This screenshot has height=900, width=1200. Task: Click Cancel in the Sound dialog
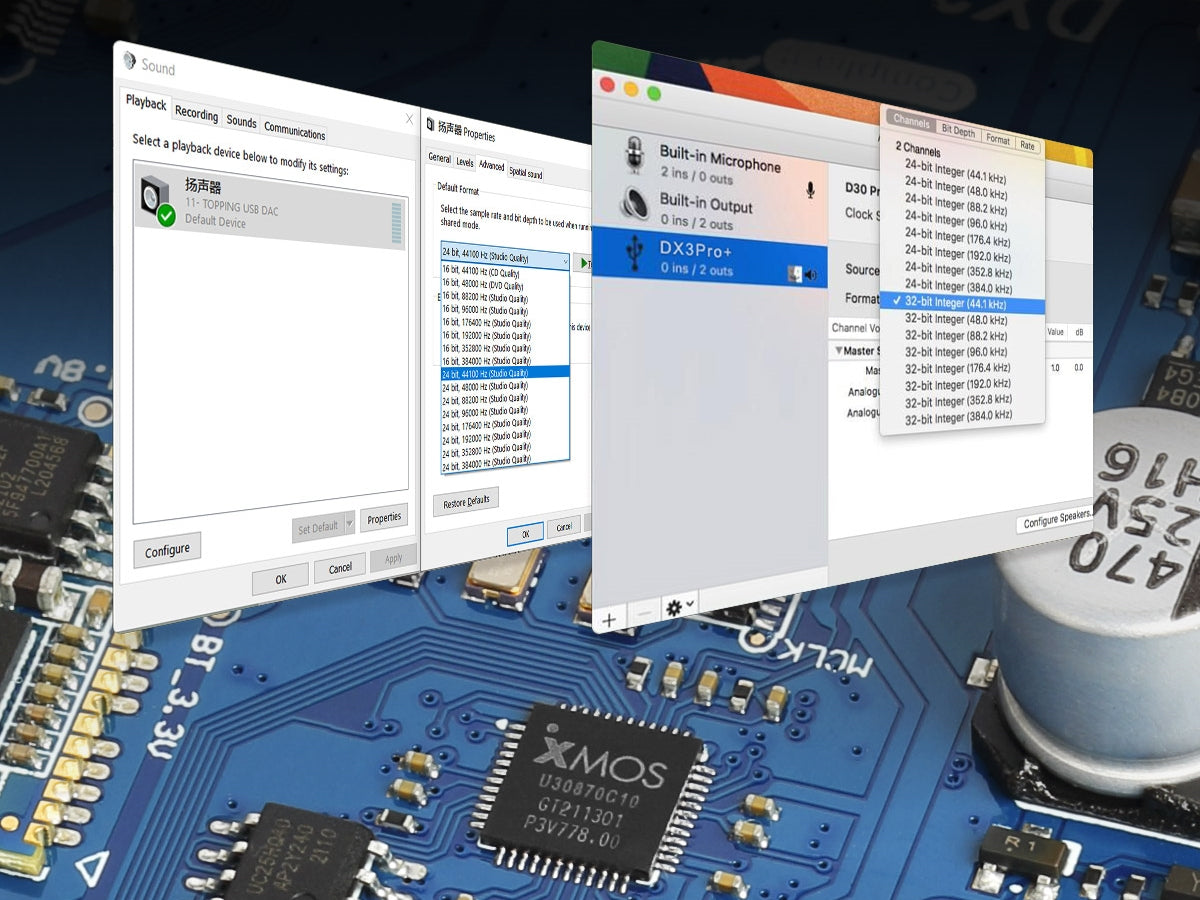pos(340,568)
